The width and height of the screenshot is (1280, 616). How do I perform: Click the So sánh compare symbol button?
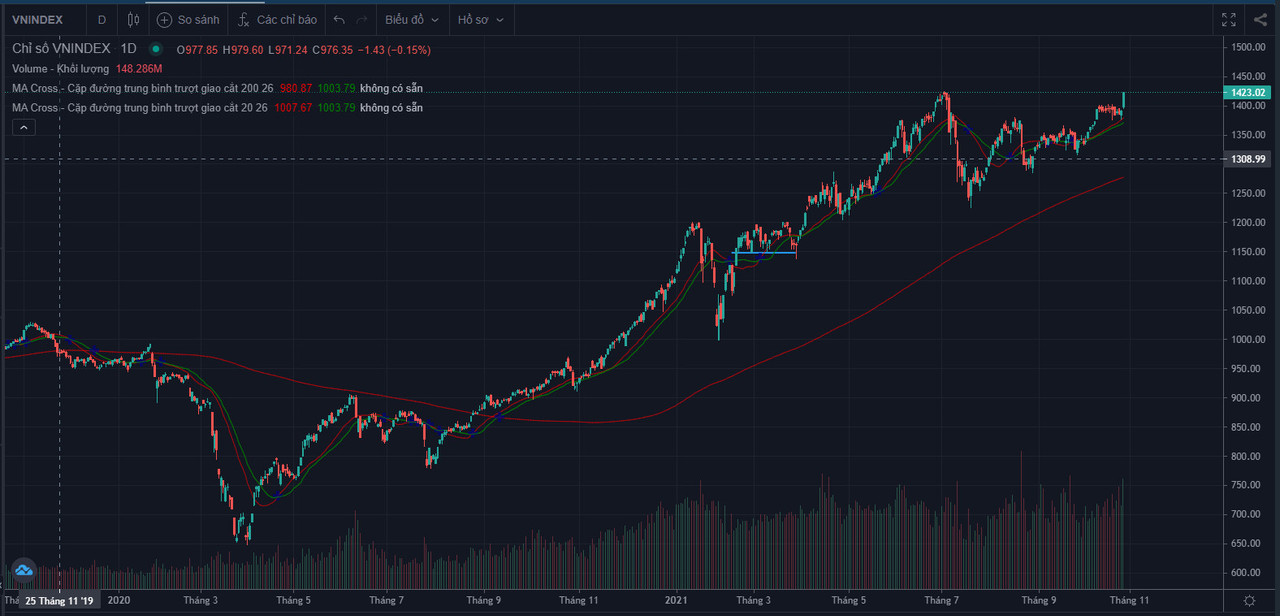pos(188,19)
